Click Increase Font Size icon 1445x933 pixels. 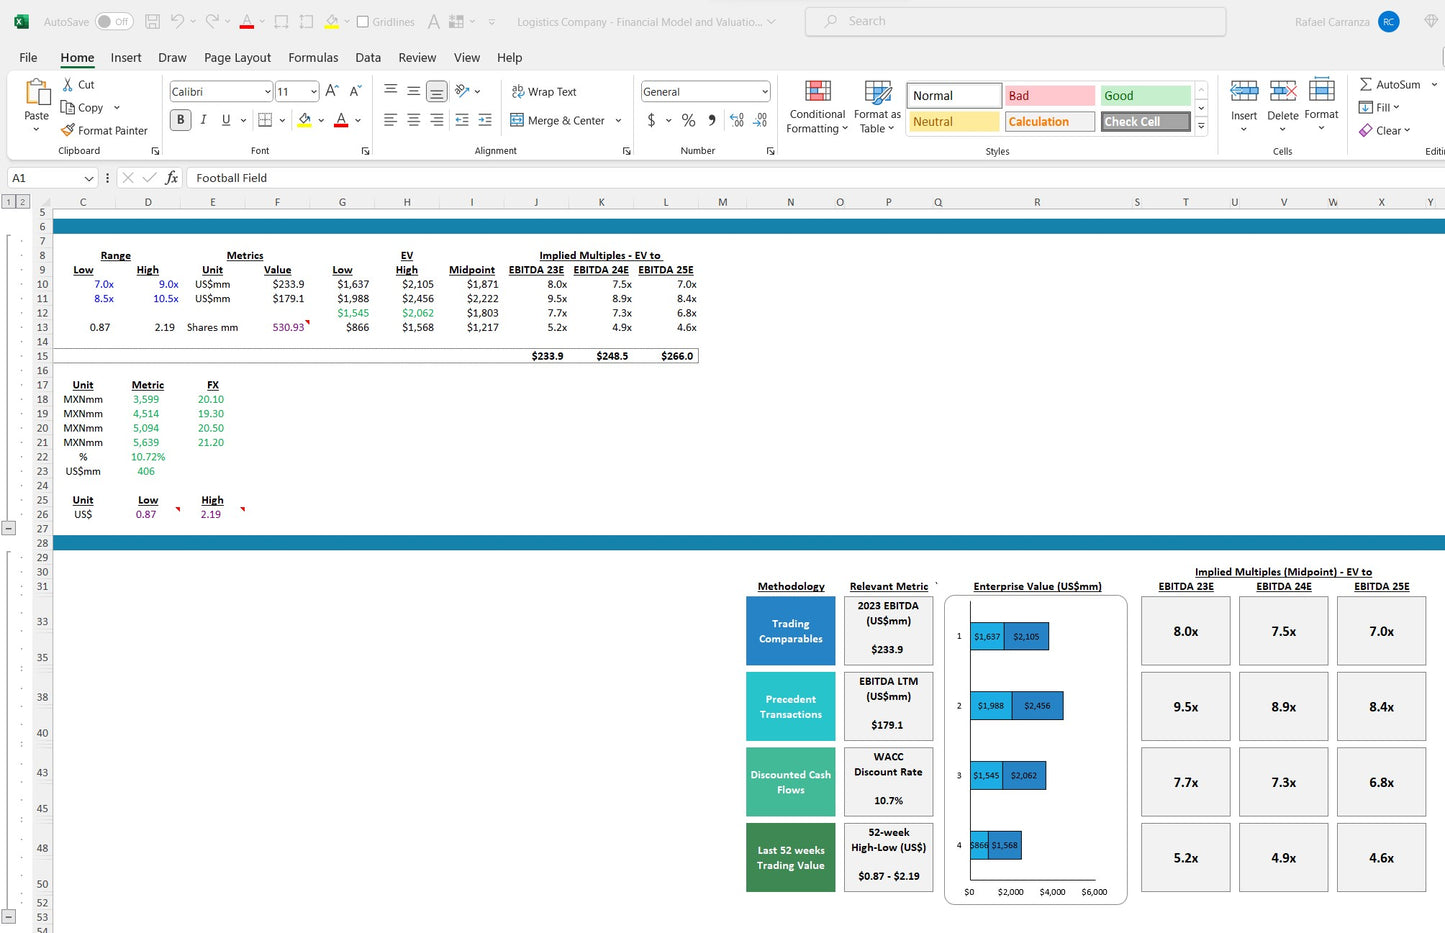coord(332,92)
